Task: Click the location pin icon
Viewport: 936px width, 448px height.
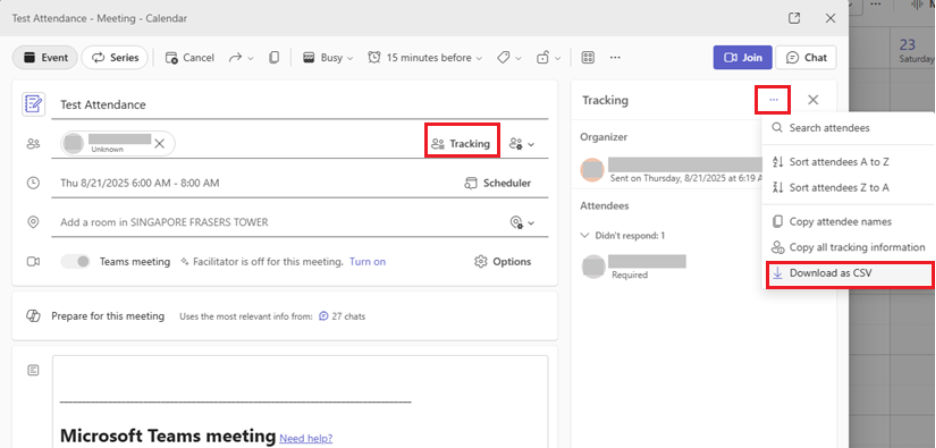Action: [x=33, y=222]
